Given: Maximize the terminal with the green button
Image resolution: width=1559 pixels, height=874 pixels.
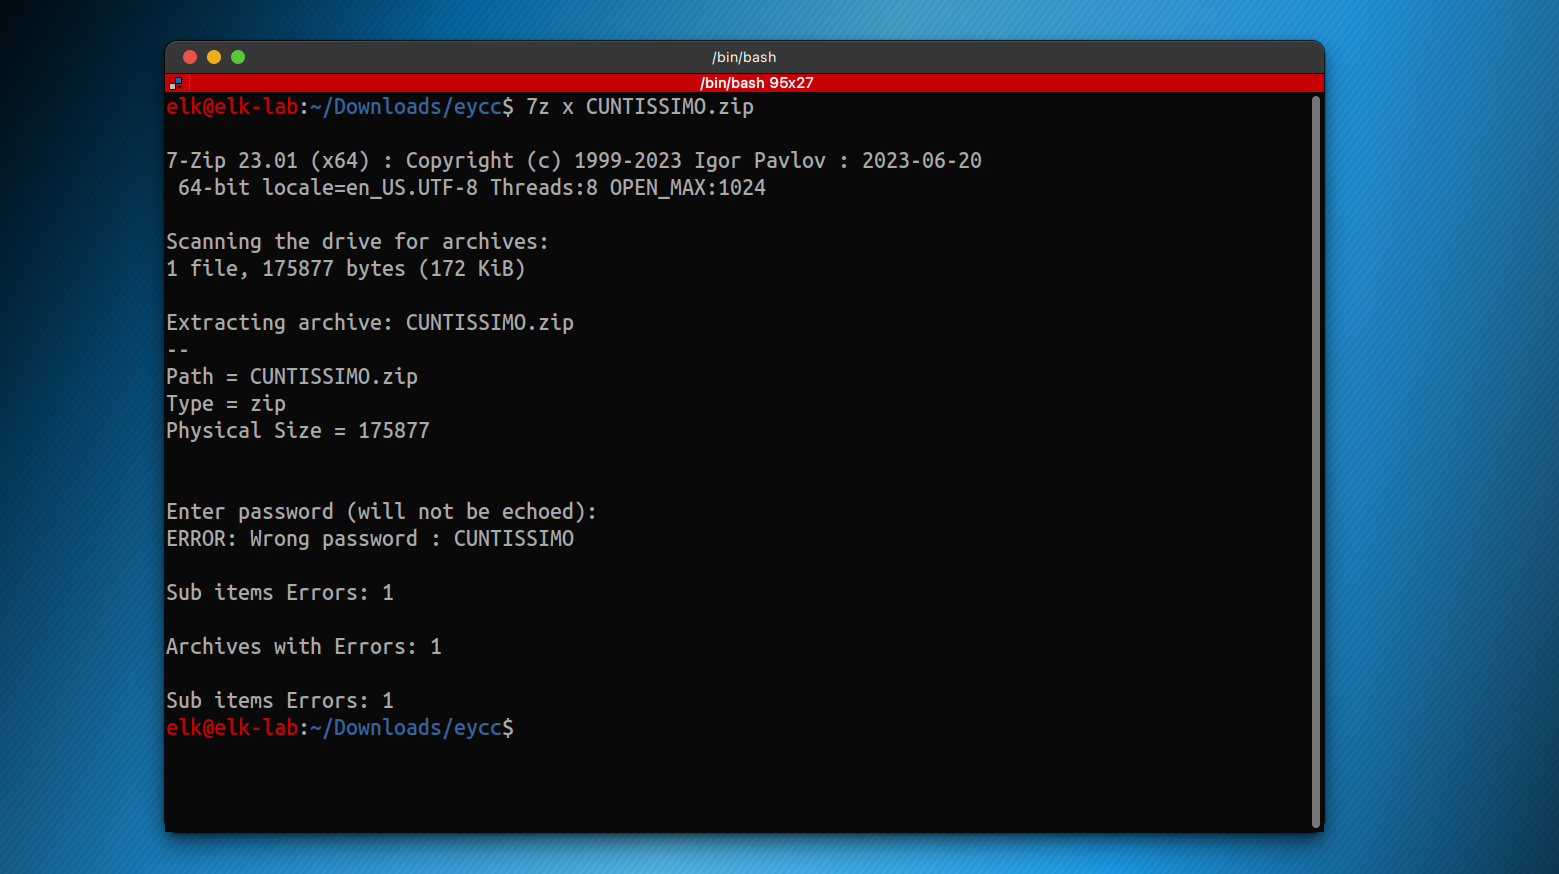Looking at the screenshot, I should pyautogui.click(x=238, y=57).
